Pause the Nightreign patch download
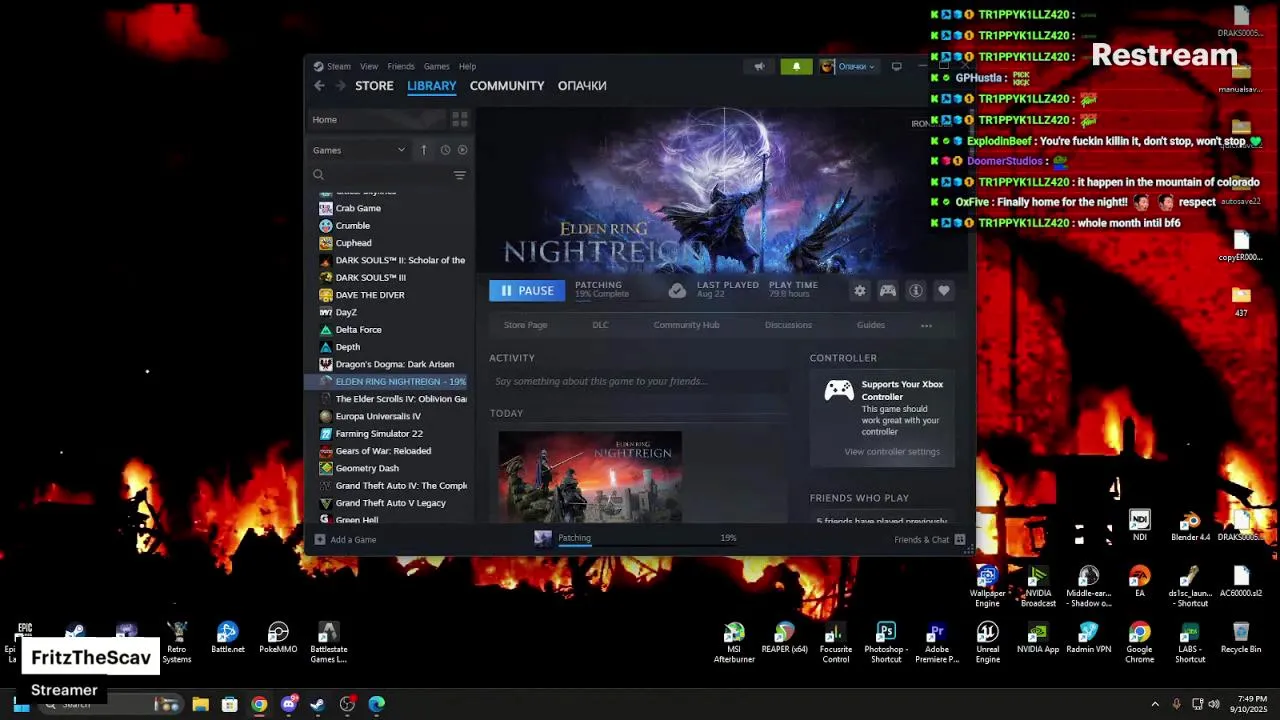This screenshot has width=1280, height=720. tap(527, 291)
